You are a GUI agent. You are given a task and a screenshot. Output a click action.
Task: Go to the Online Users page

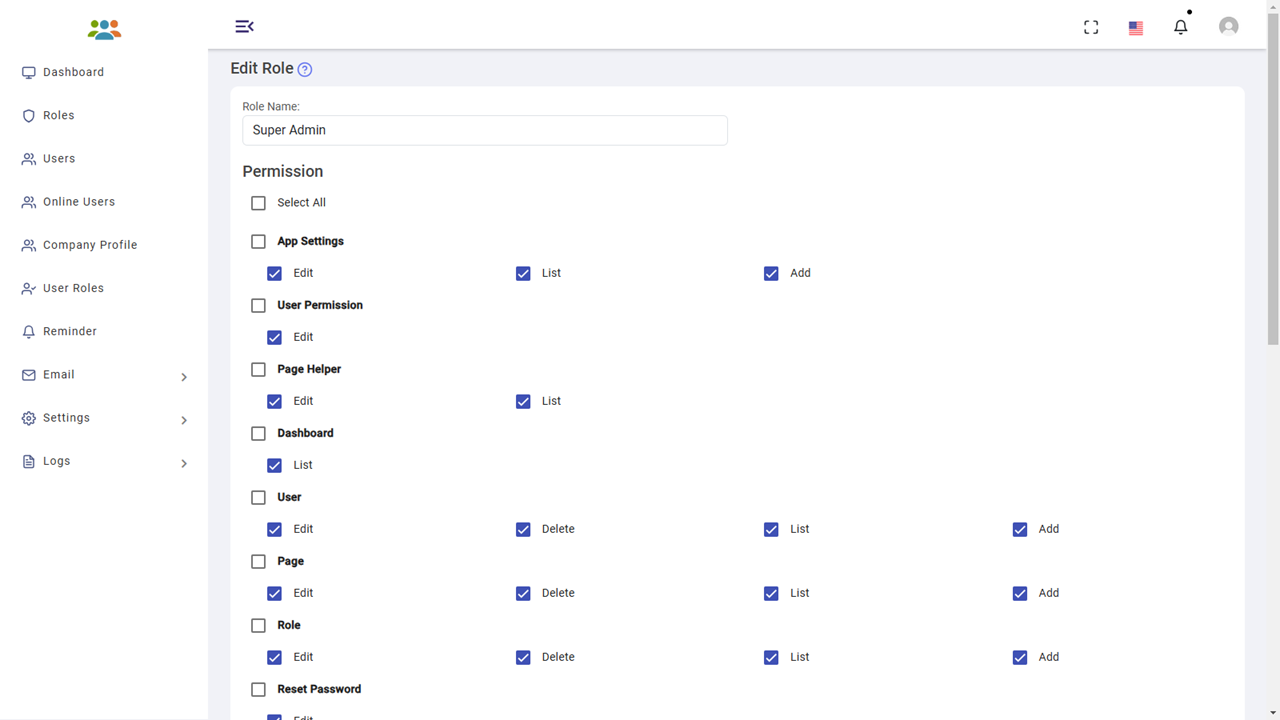tap(78, 202)
